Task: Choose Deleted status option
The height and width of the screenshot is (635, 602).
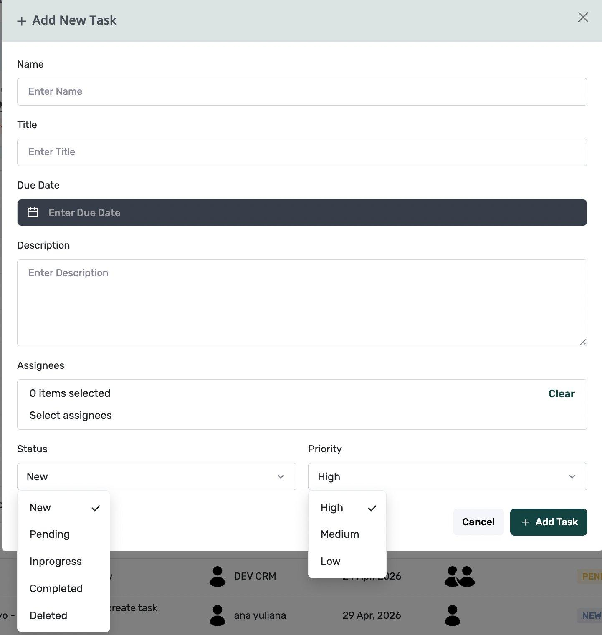Action: click(x=64, y=616)
